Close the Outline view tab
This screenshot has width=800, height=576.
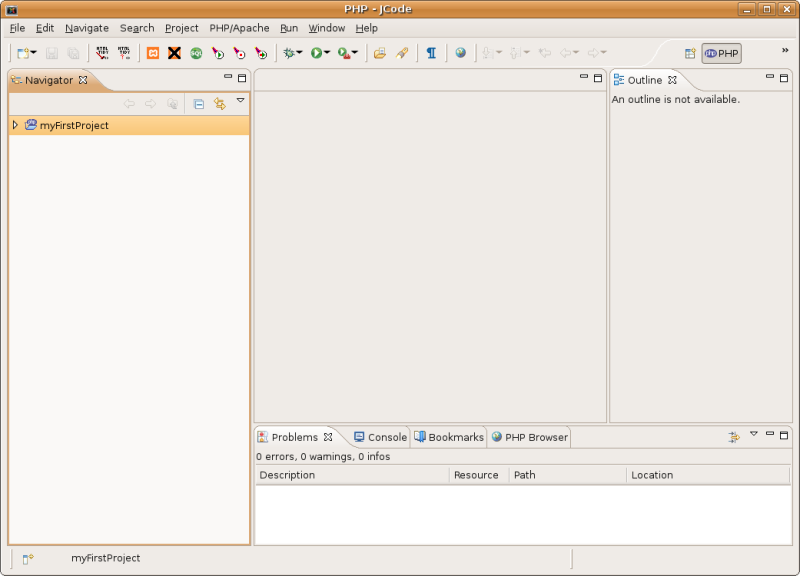[673, 80]
